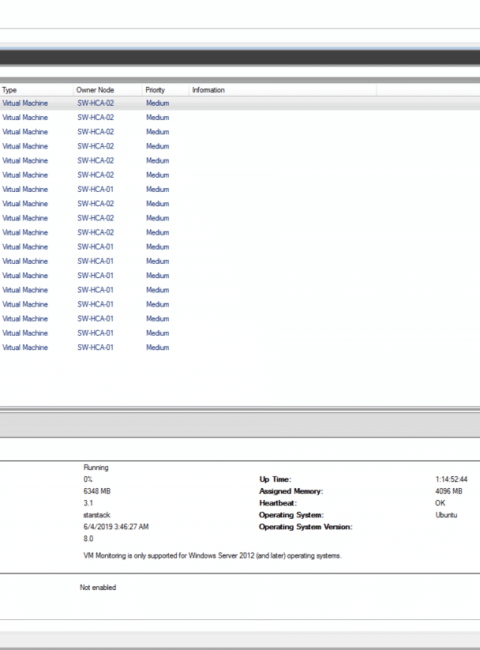Click the 3.1 value in details
Image resolution: width=480 pixels, height=650 pixels.
pos(88,503)
